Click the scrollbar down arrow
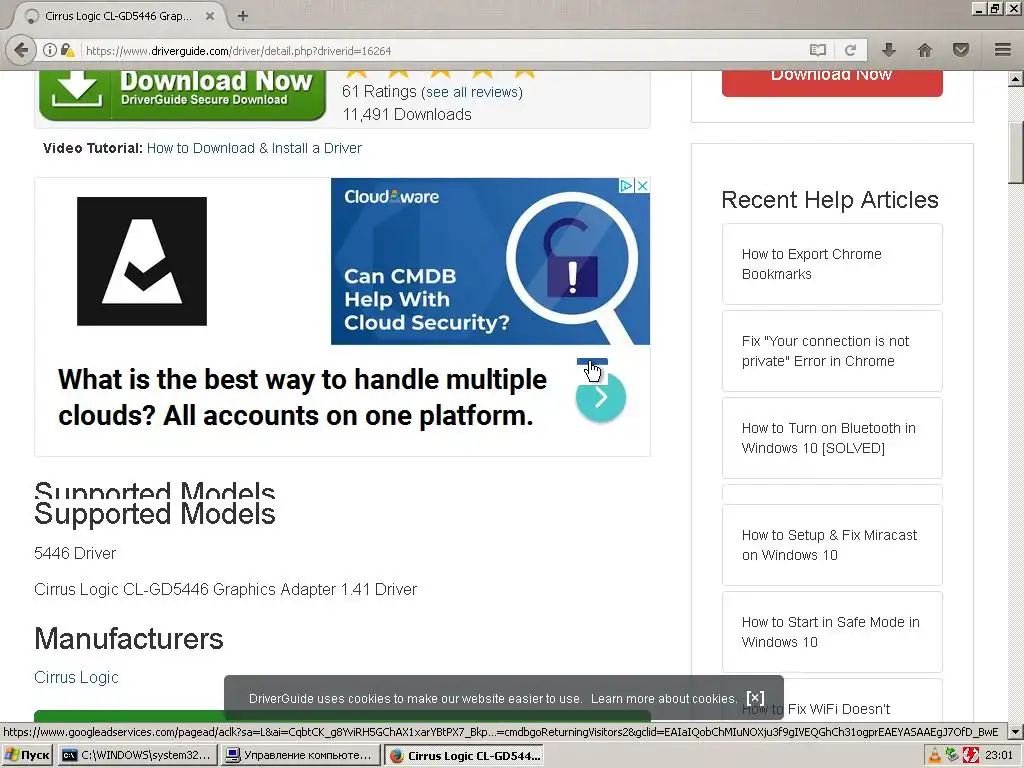 (x=1016, y=732)
